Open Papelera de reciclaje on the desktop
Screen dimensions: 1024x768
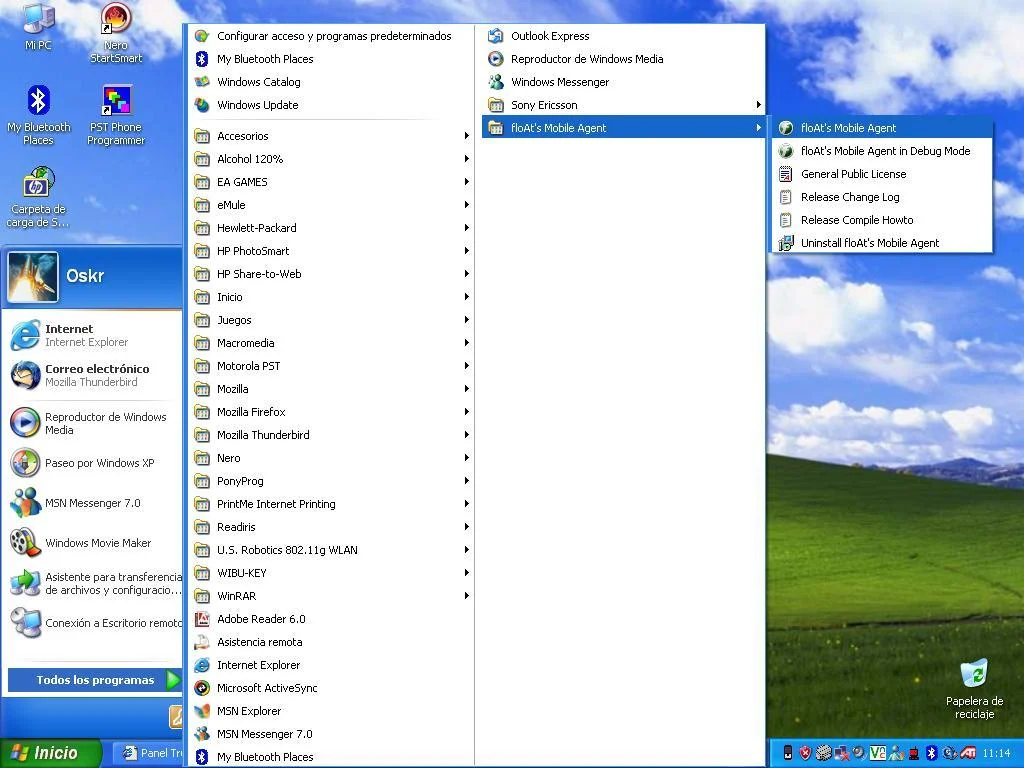coord(974,689)
